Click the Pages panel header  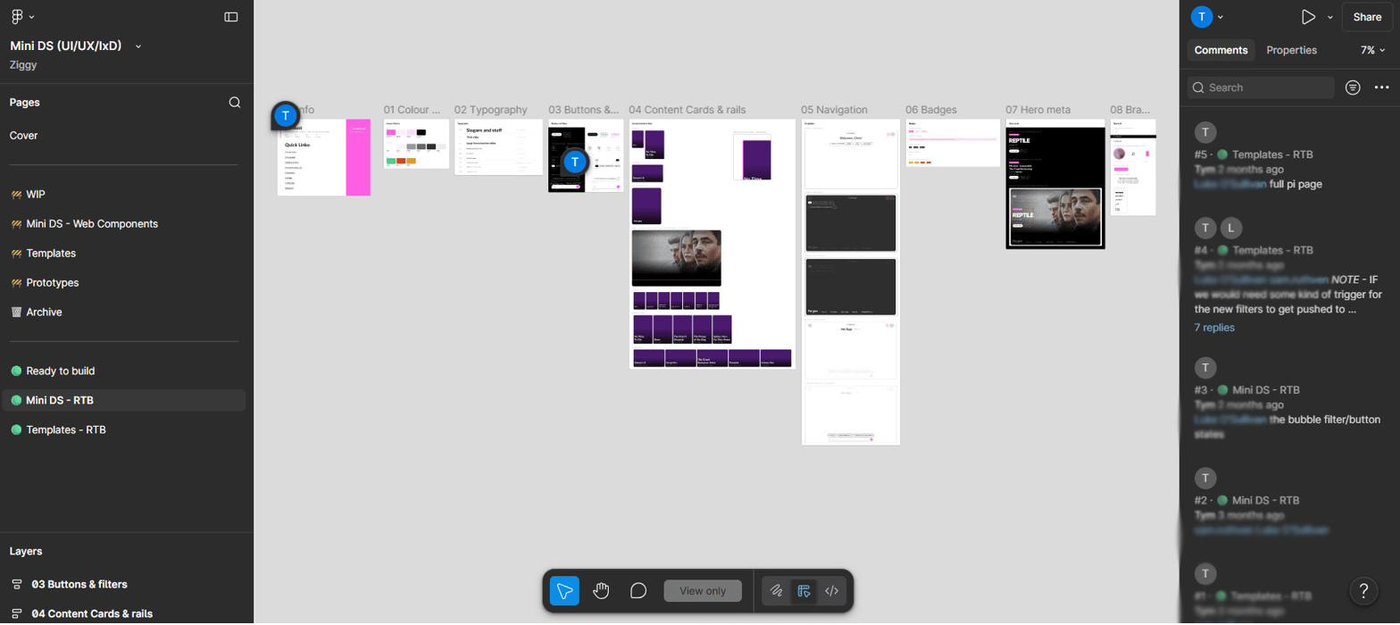[x=25, y=102]
